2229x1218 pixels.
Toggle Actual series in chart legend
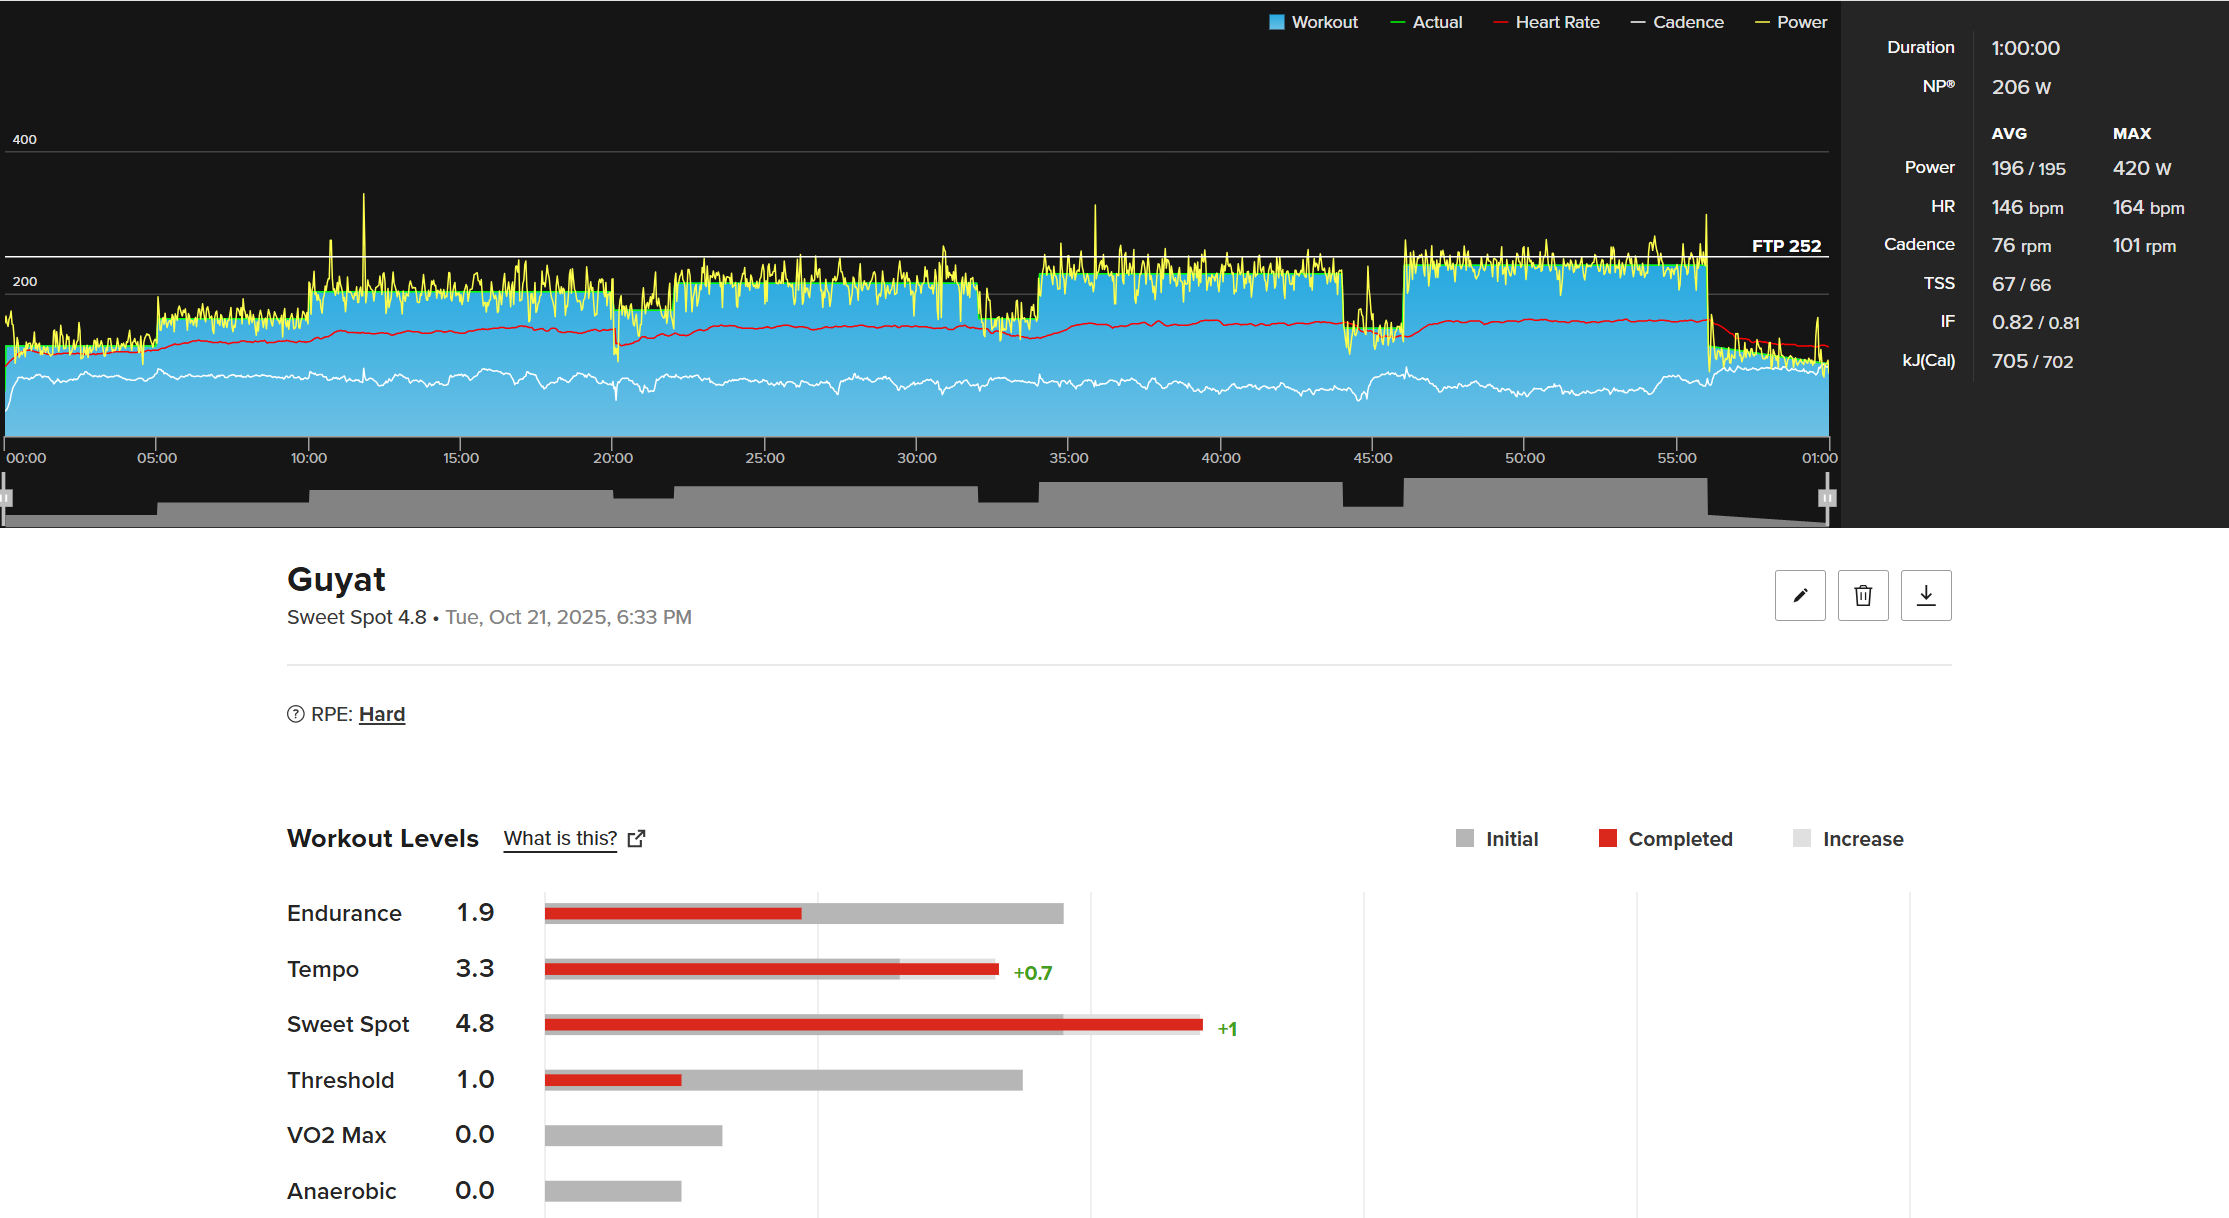click(1426, 22)
